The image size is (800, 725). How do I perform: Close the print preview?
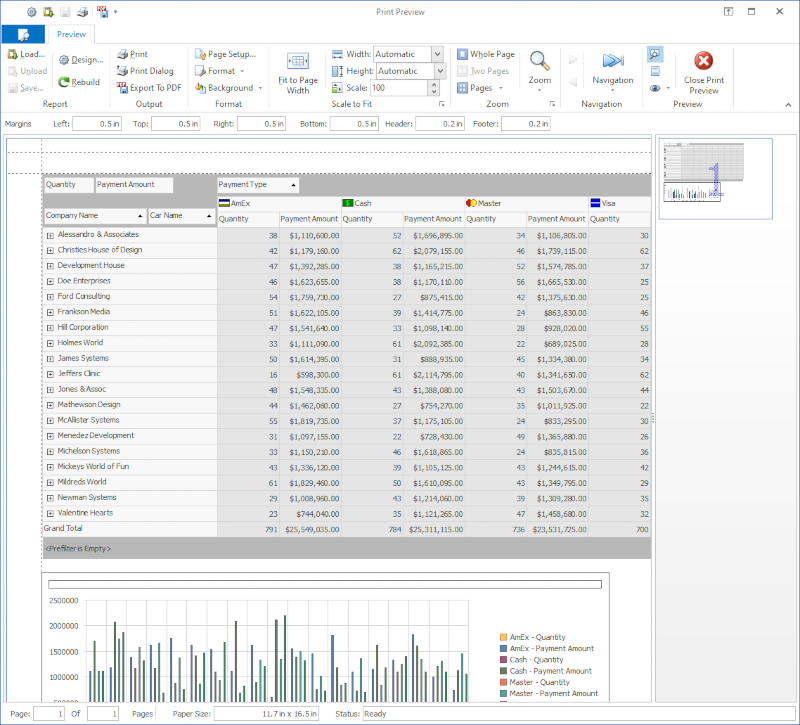[x=703, y=71]
